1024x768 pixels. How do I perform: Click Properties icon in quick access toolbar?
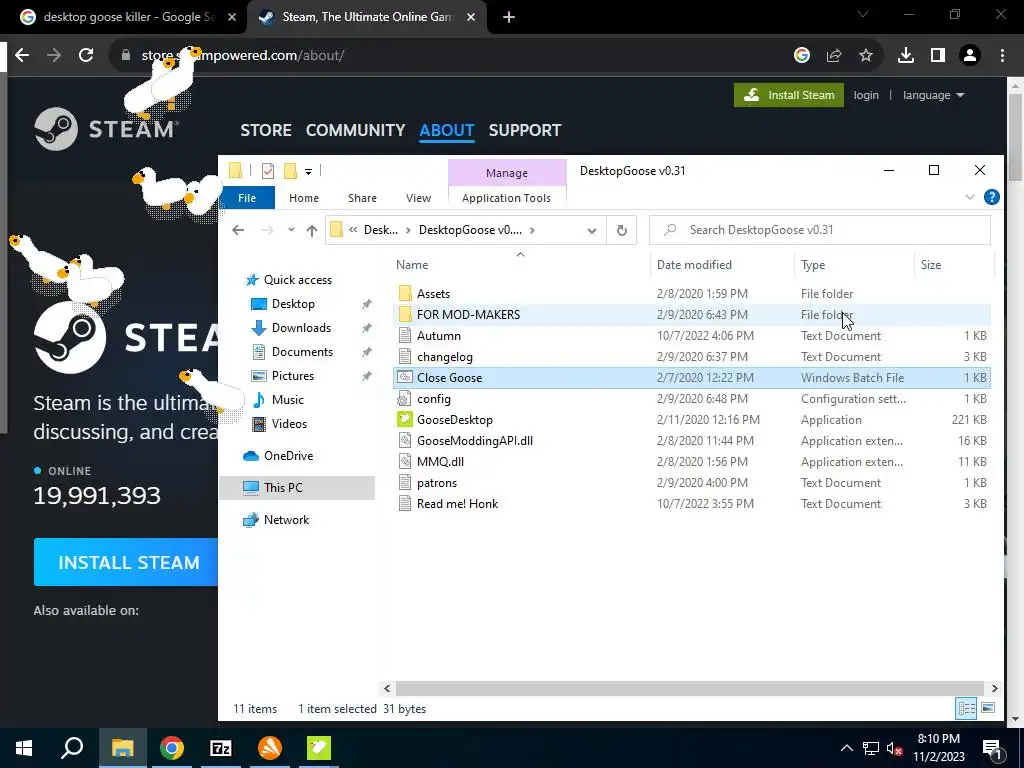[x=268, y=171]
